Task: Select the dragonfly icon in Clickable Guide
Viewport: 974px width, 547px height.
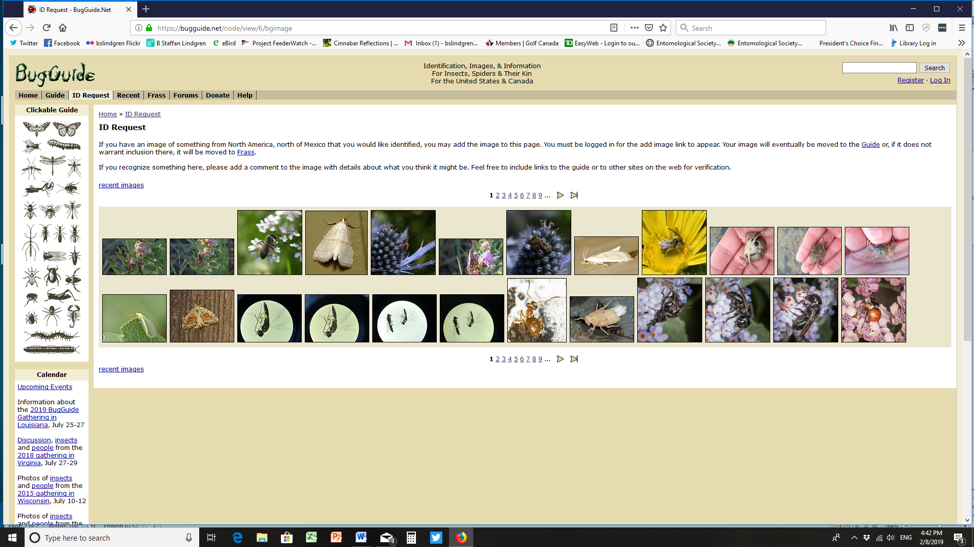Action: click(52, 165)
